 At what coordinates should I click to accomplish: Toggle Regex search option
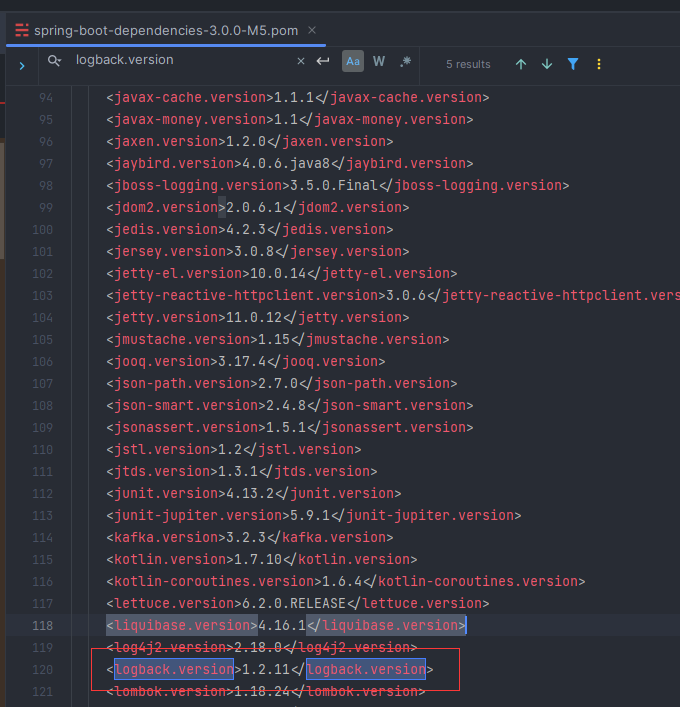pyautogui.click(x=405, y=61)
